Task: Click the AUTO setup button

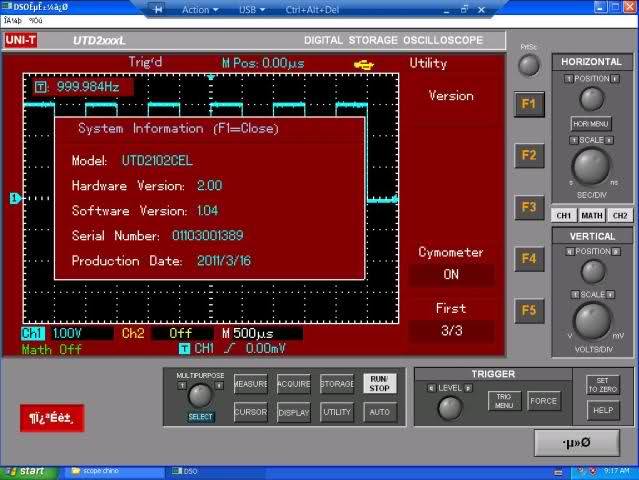Action: pos(380,412)
